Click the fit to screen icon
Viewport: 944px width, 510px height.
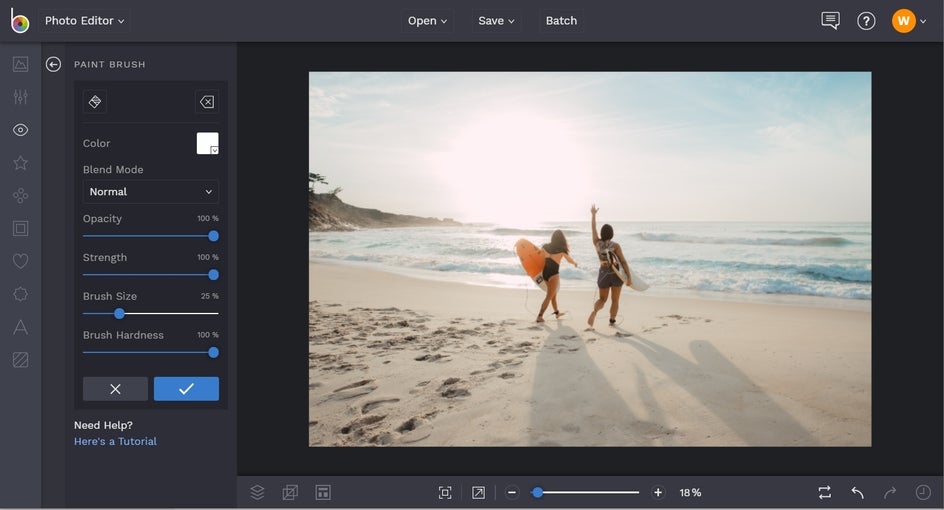[445, 492]
